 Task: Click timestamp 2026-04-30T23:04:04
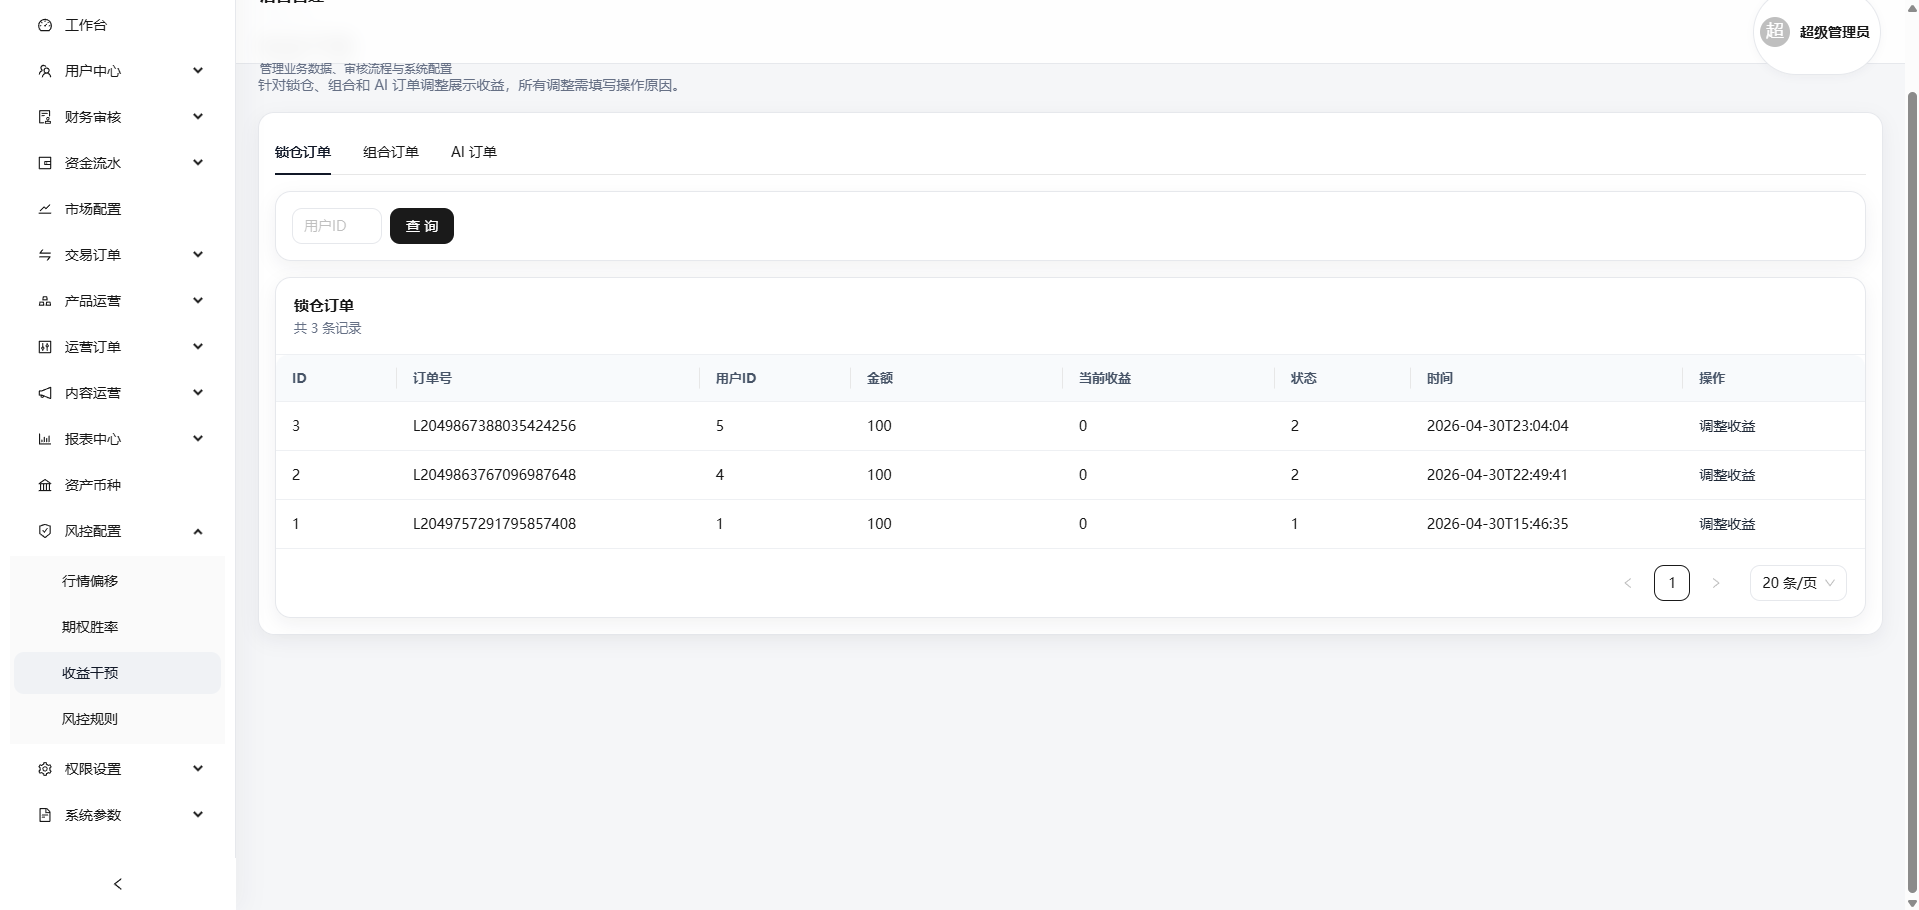tap(1497, 426)
